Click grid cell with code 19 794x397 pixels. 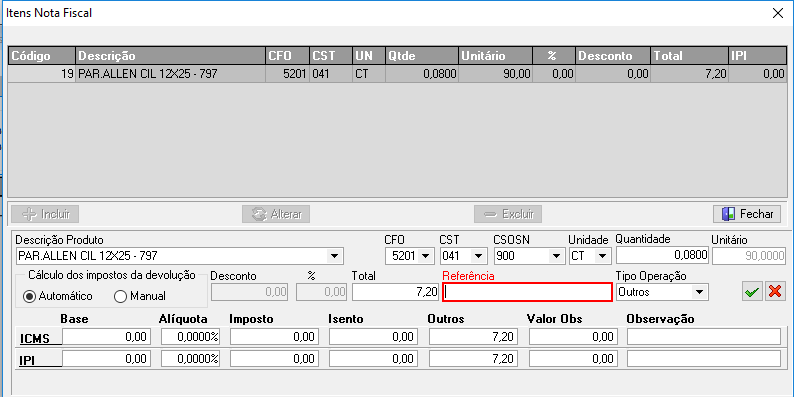point(42,74)
